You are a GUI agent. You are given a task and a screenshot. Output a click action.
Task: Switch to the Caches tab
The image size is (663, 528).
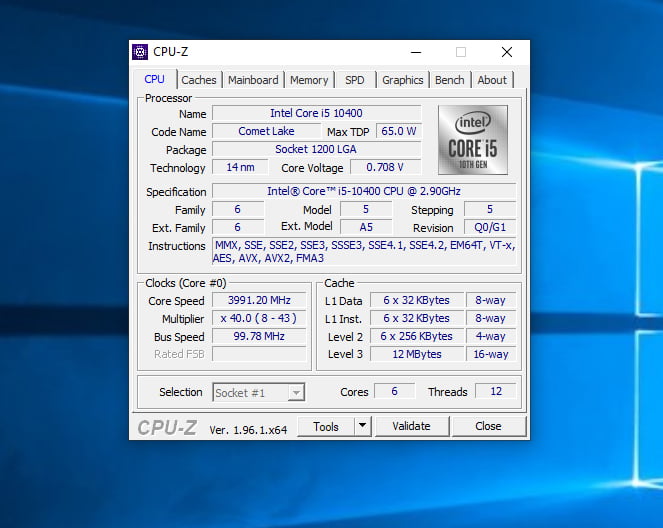pyautogui.click(x=199, y=80)
